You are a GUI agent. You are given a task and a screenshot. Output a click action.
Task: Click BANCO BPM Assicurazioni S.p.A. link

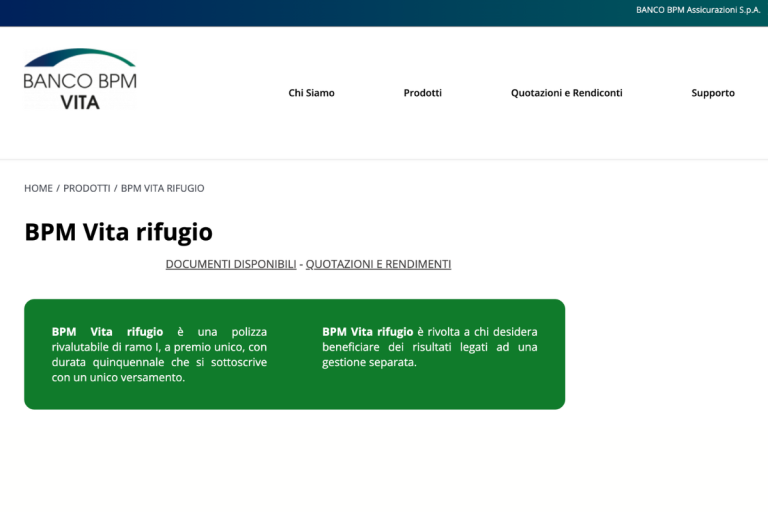(698, 10)
